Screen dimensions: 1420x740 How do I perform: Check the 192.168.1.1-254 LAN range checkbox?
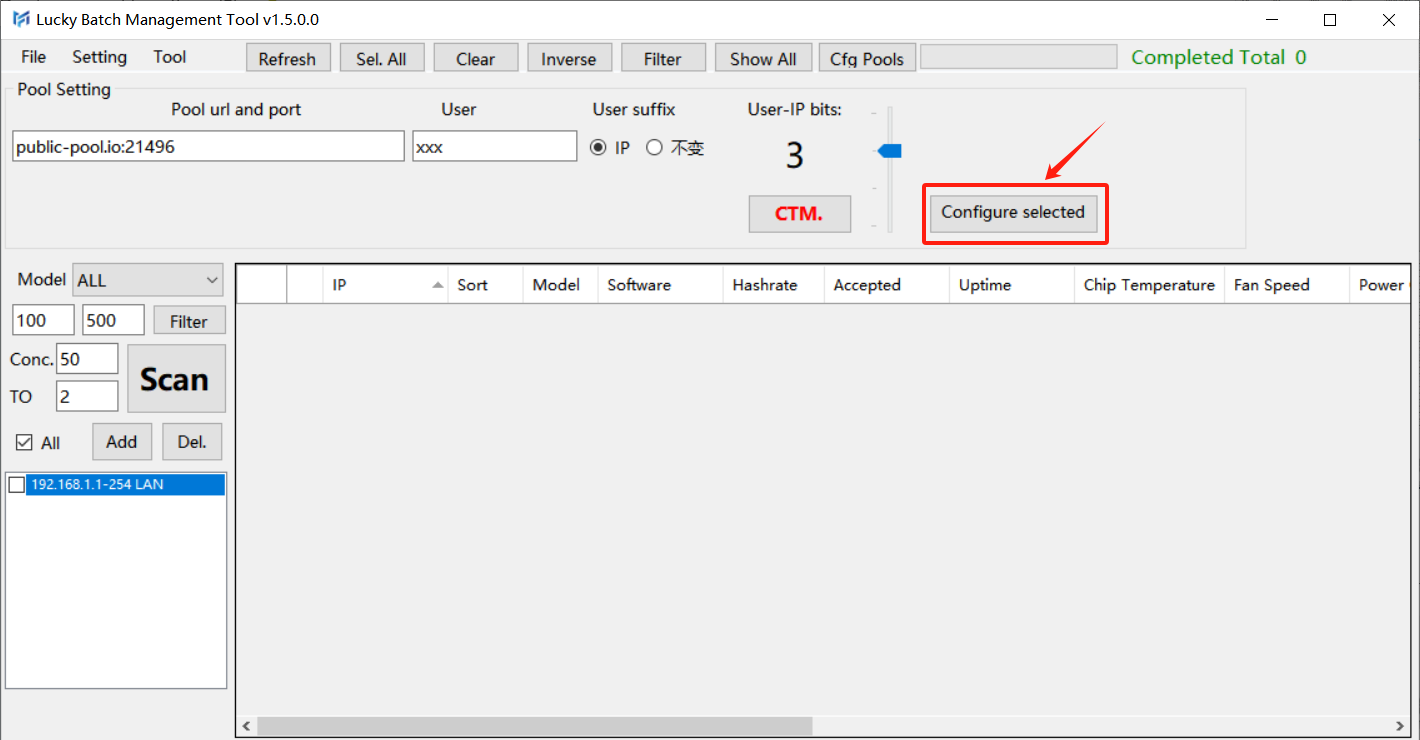(17, 485)
